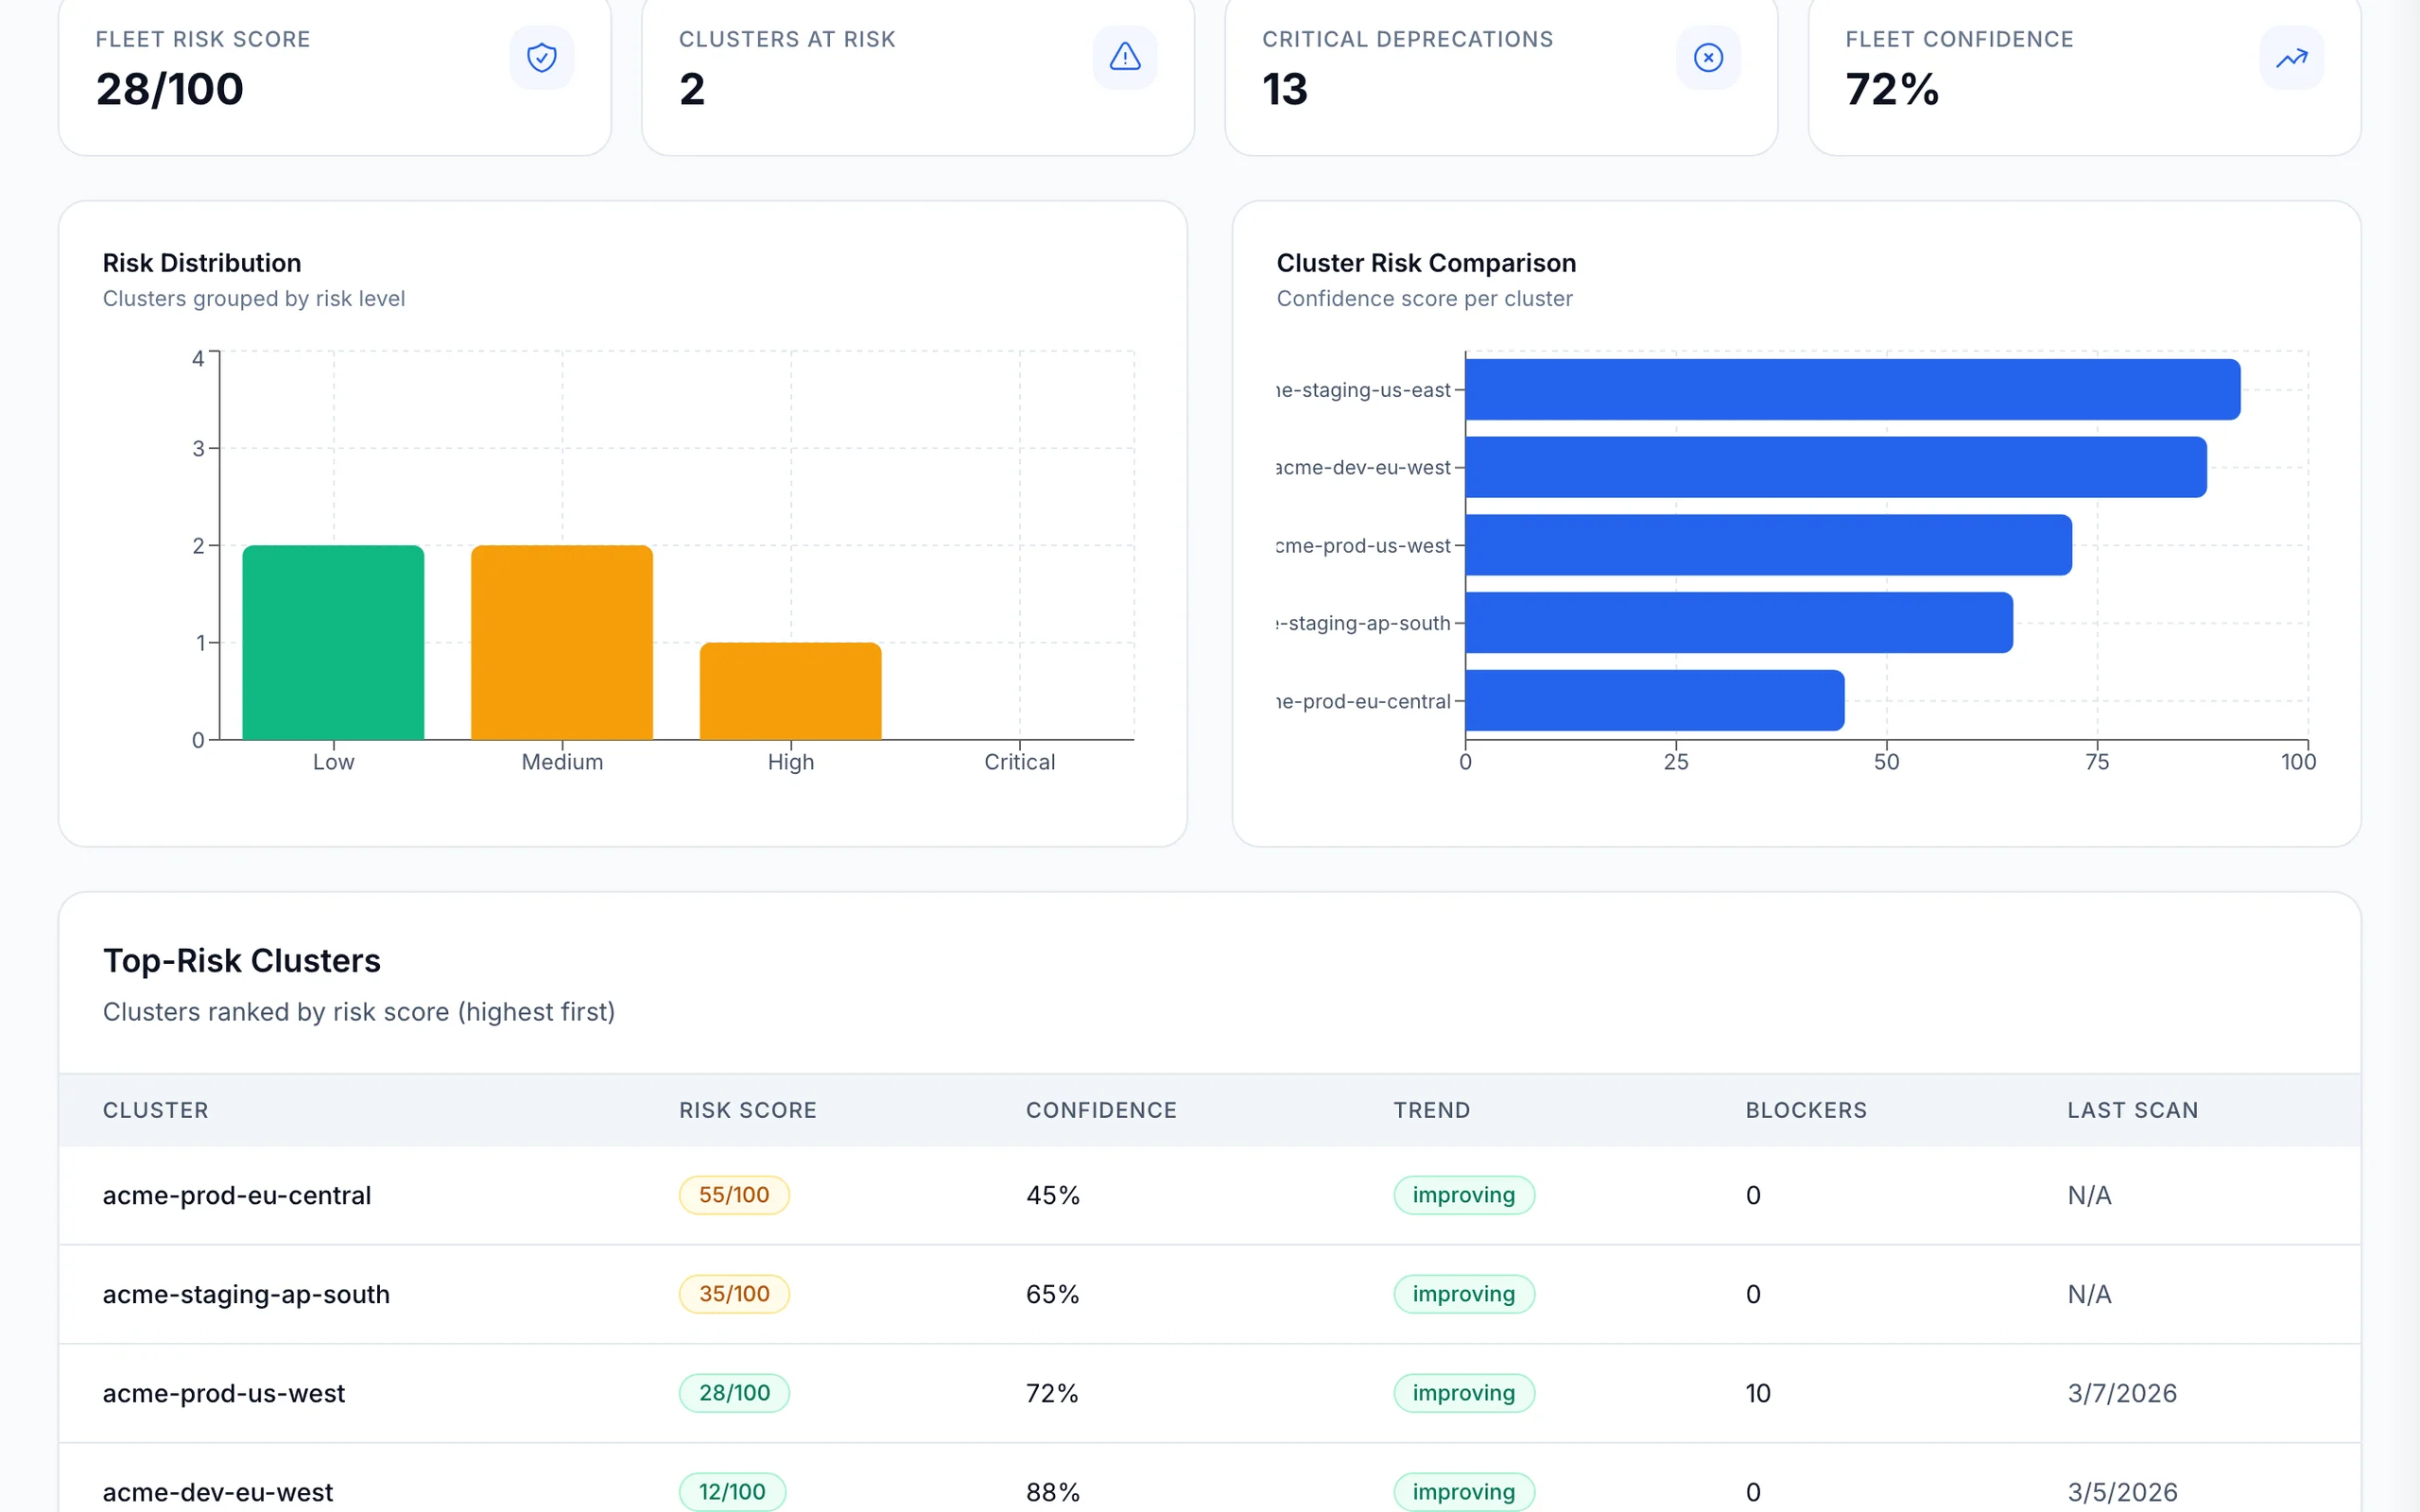The height and width of the screenshot is (1512, 2420).
Task: Toggle the improving badge for acme-prod-us-west
Action: 1463,1392
